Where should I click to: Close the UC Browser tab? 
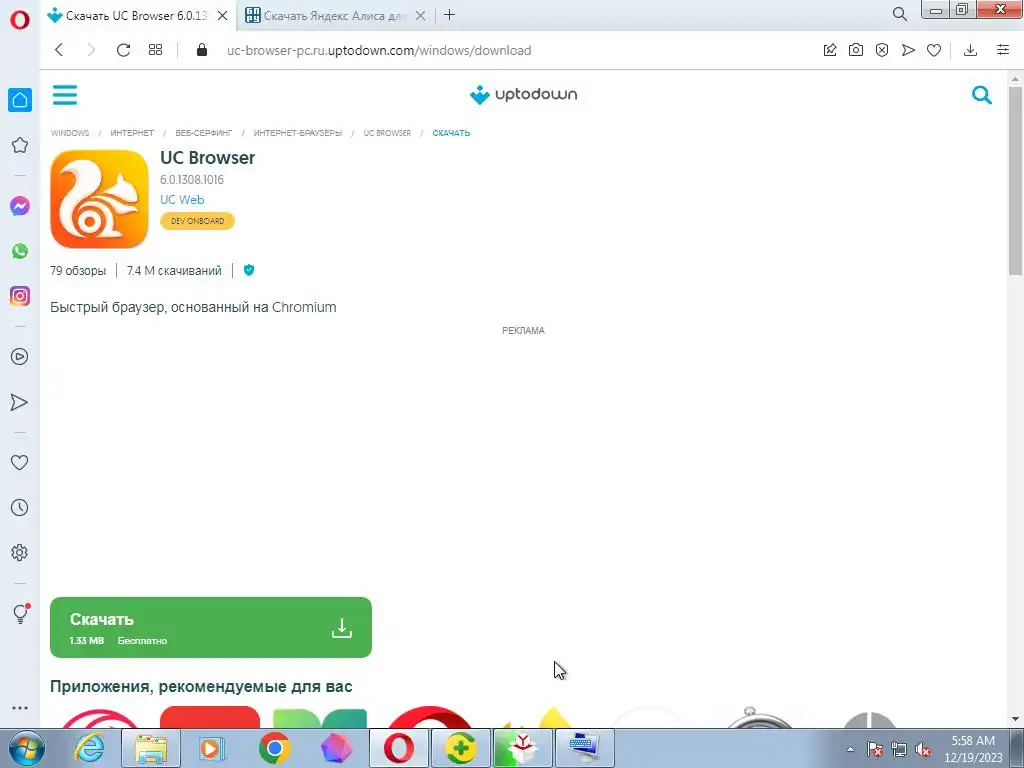222,16
